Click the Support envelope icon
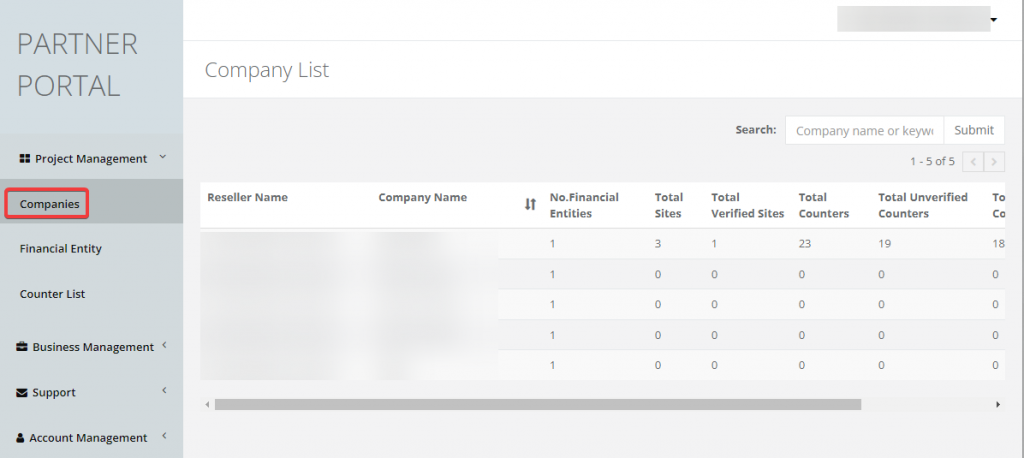The height and width of the screenshot is (458, 1024). pyautogui.click(x=22, y=393)
